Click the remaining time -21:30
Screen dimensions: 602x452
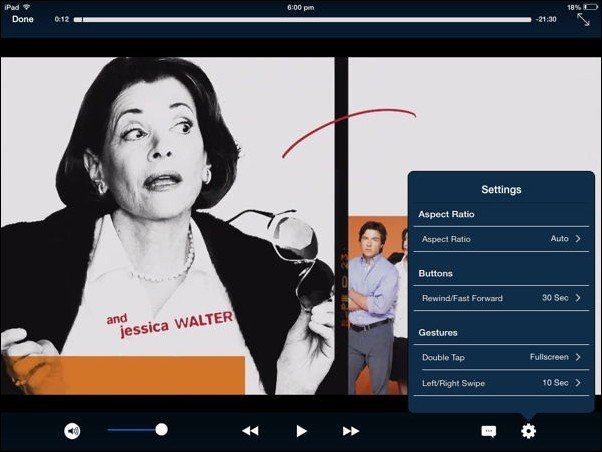tap(546, 19)
